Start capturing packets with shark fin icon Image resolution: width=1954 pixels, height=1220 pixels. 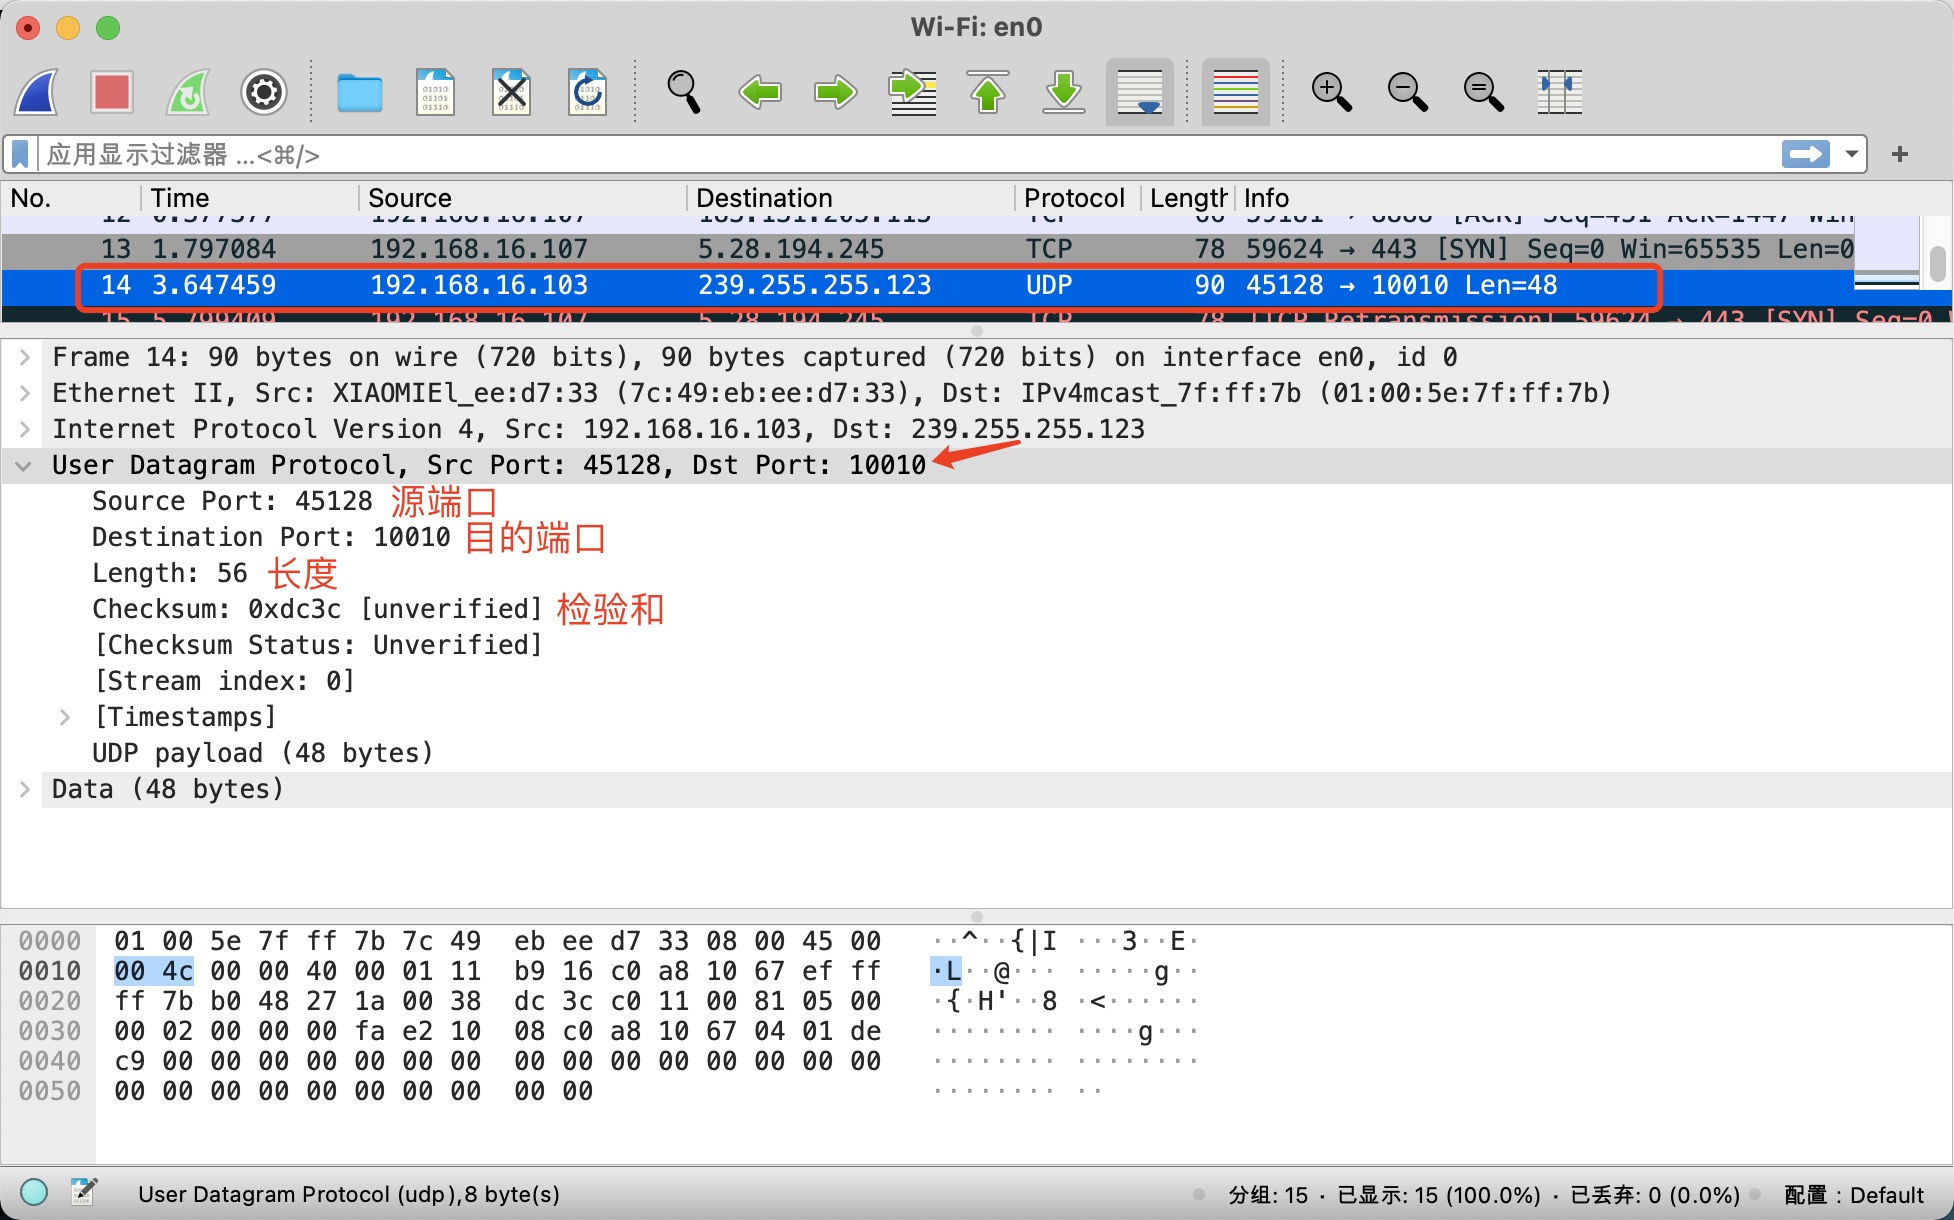pyautogui.click(x=38, y=93)
